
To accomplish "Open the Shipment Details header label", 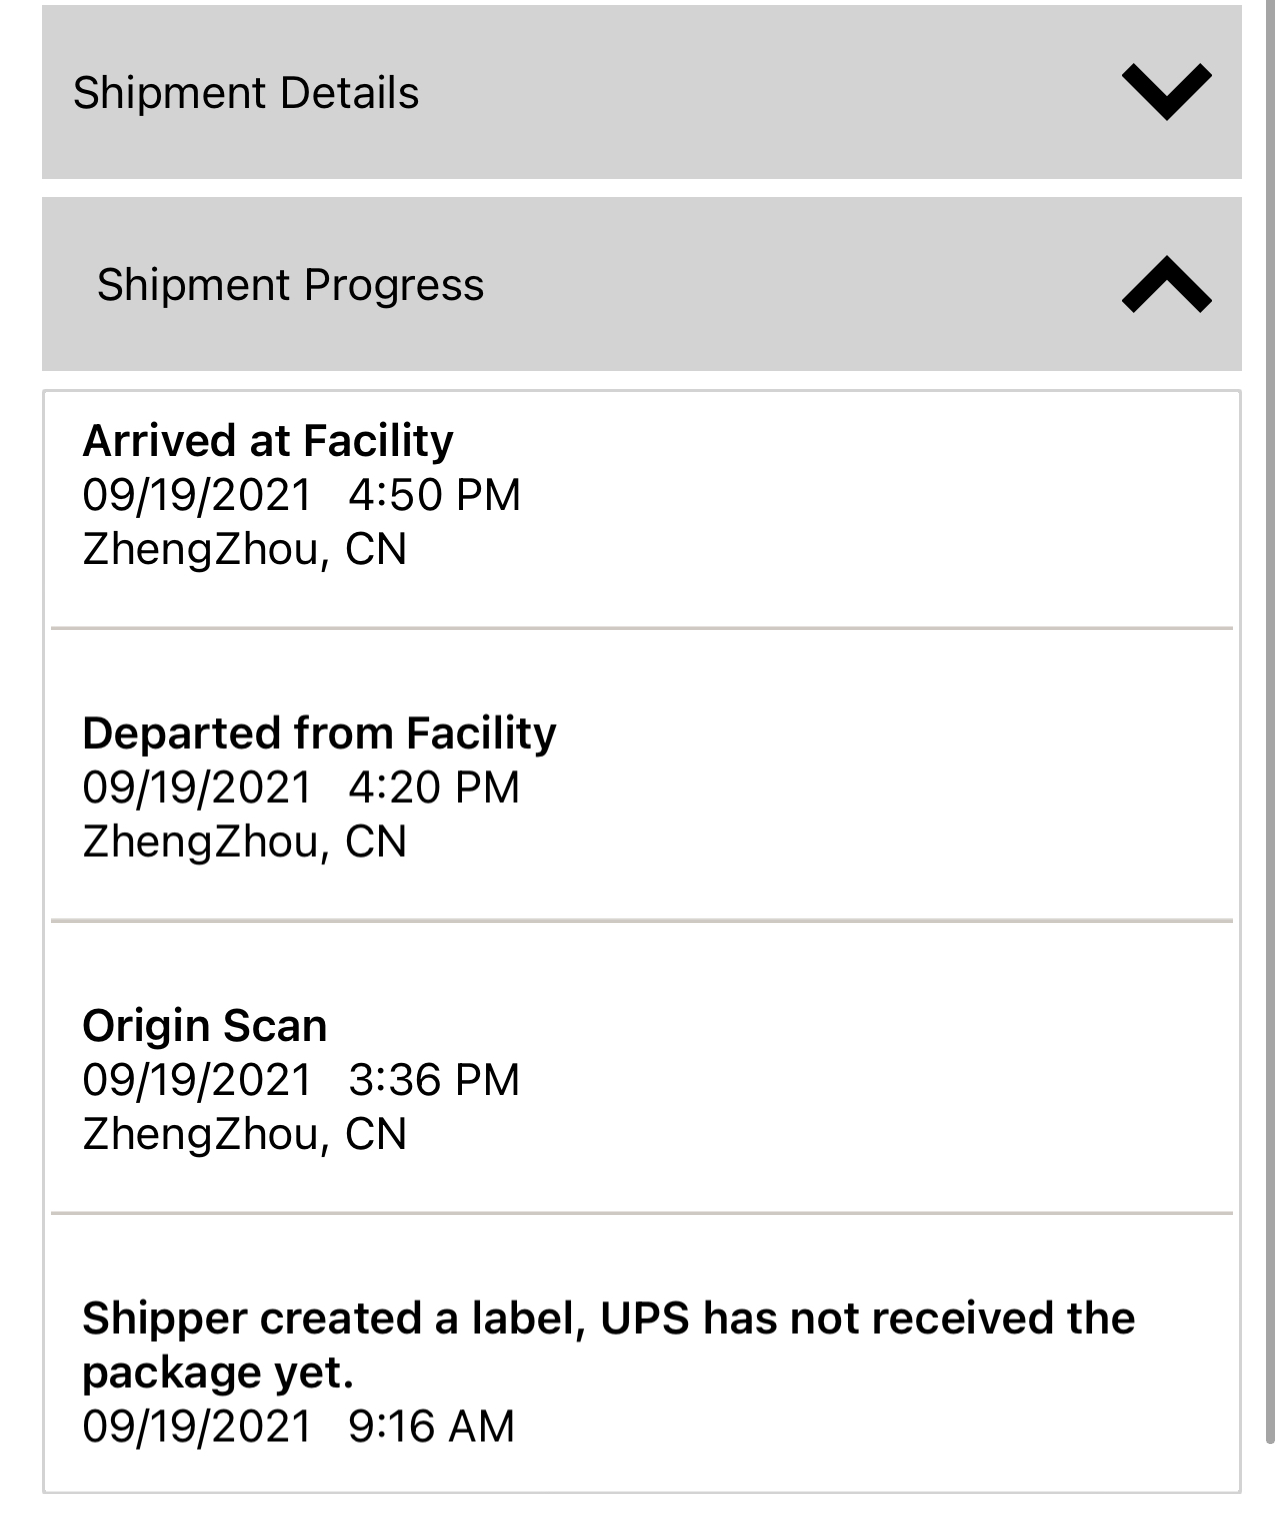I will tap(246, 93).
